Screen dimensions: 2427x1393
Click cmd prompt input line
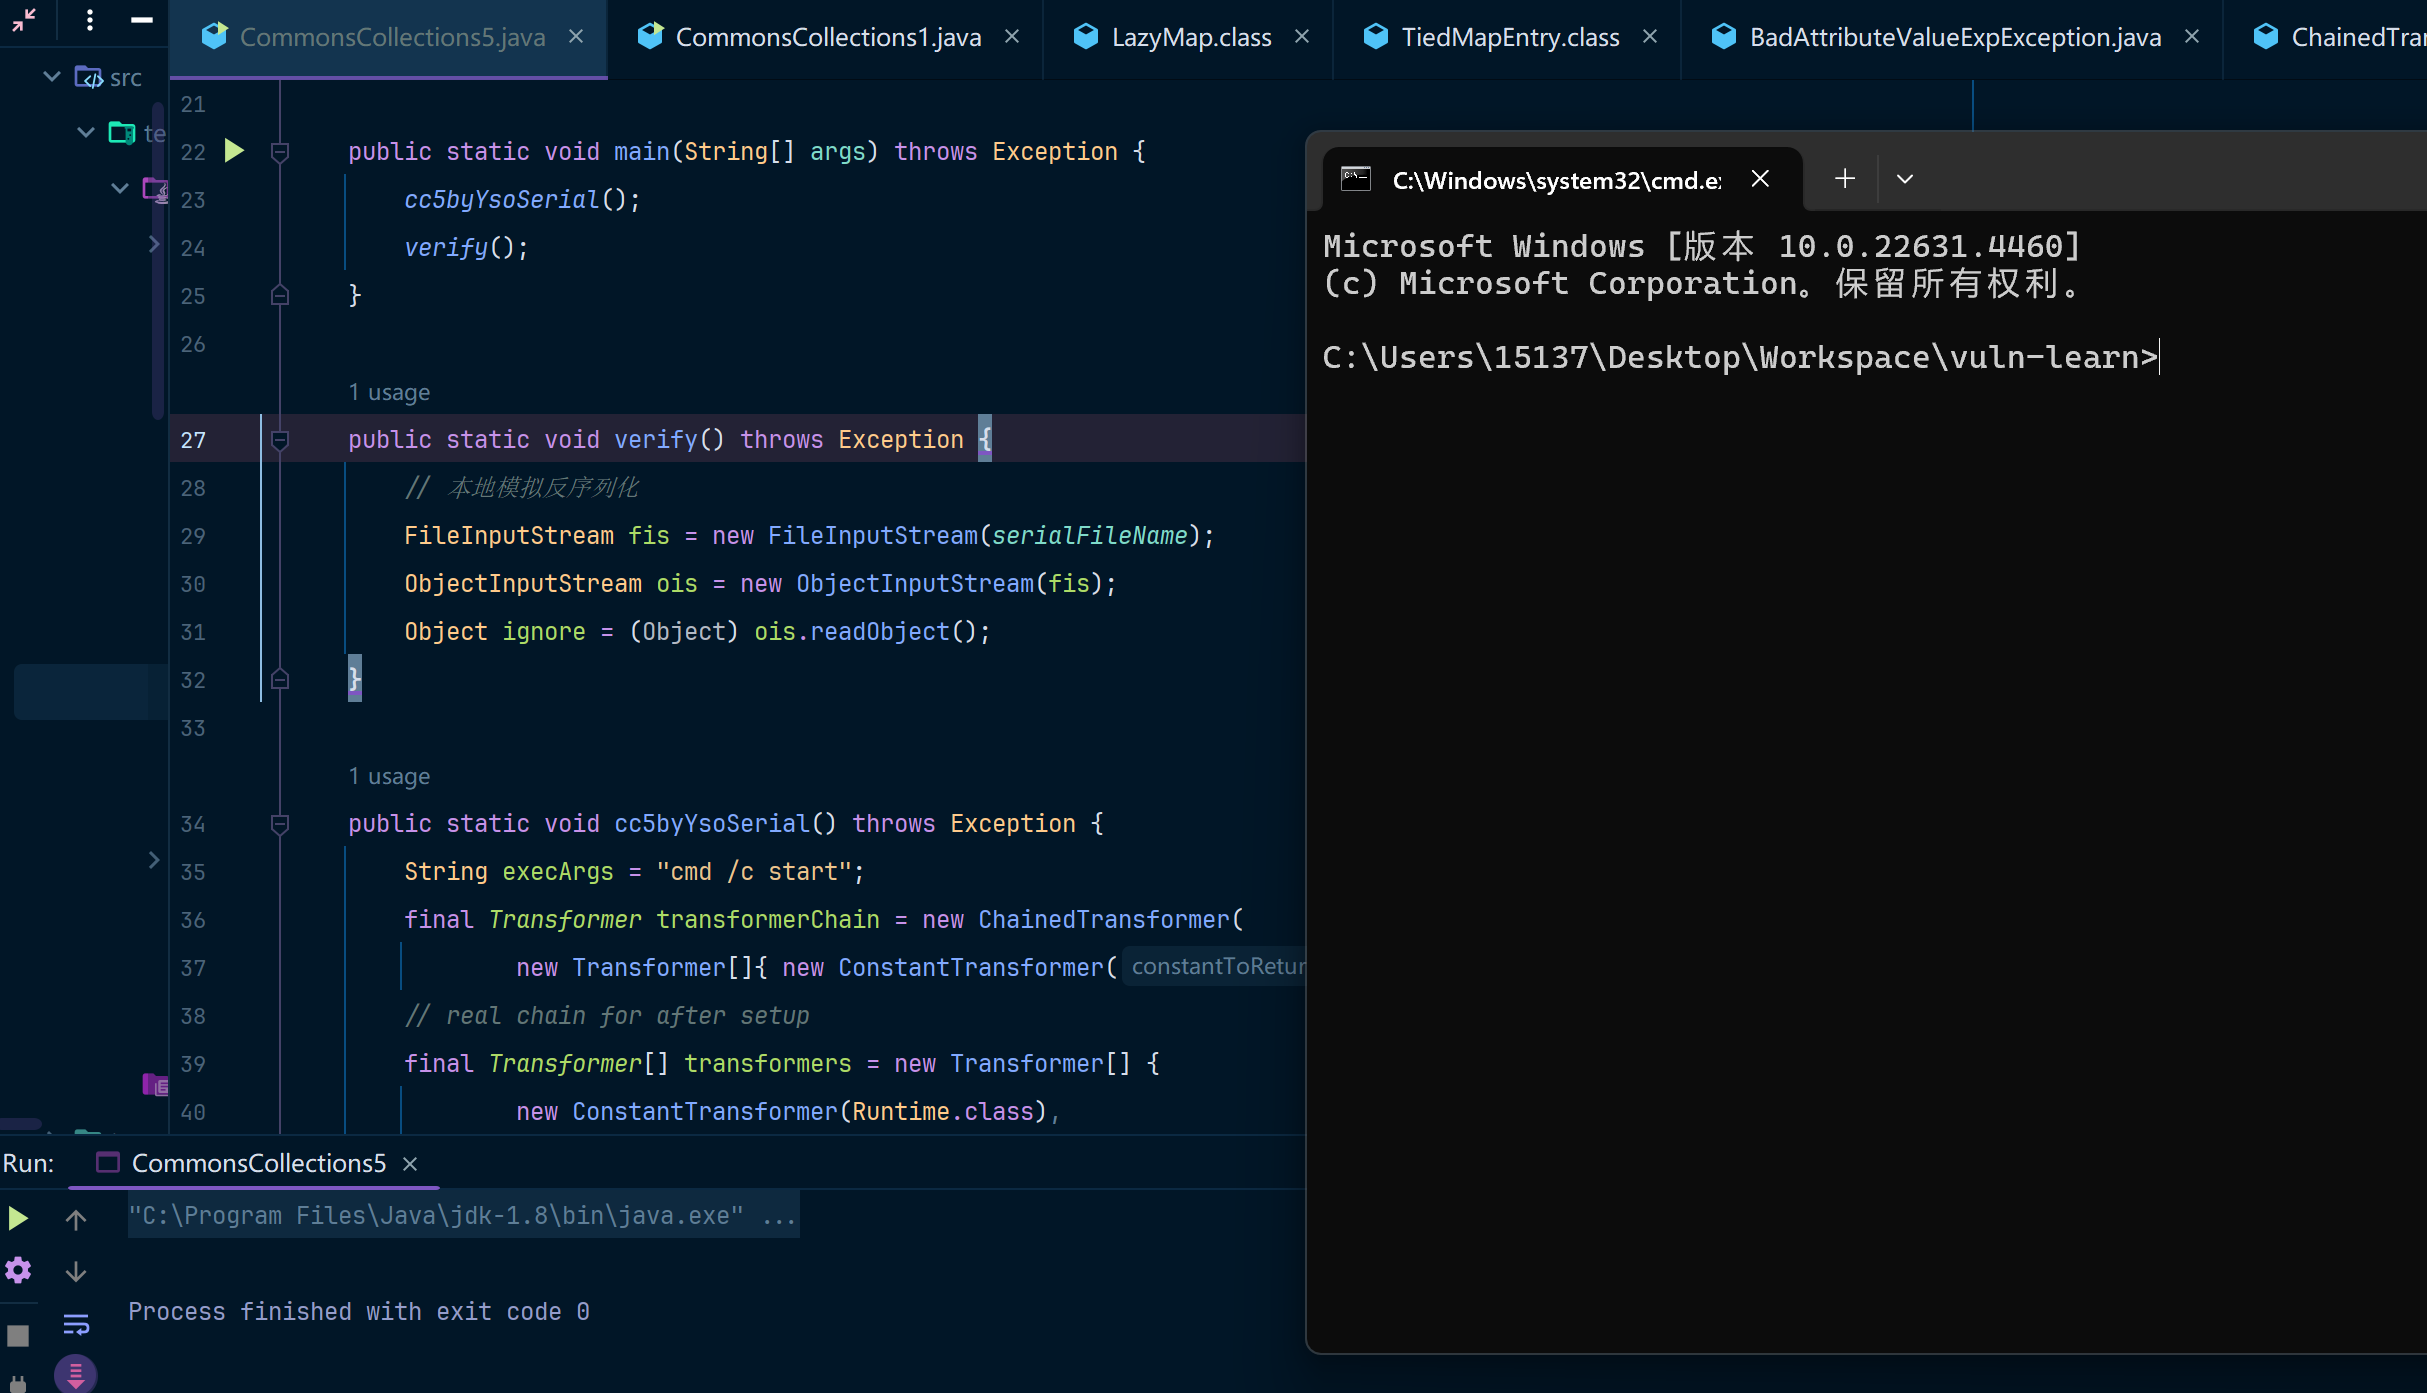[1741, 357]
